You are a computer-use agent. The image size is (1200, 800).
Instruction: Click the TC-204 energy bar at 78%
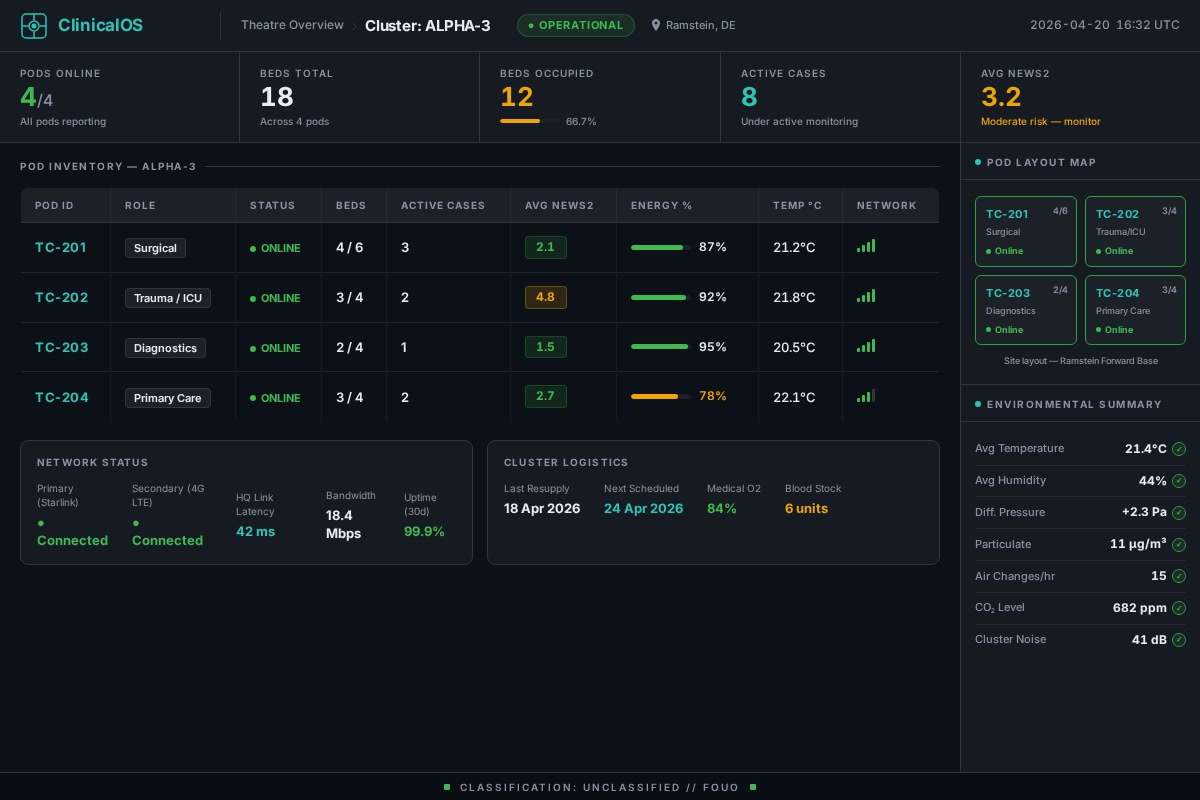tap(661, 397)
